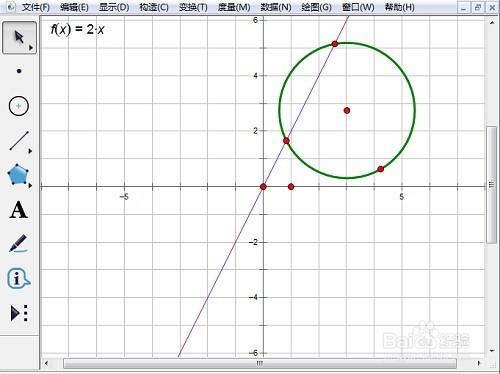500x374 pixels.
Task: Click the vertical scrollbar thumb
Action: (491, 185)
